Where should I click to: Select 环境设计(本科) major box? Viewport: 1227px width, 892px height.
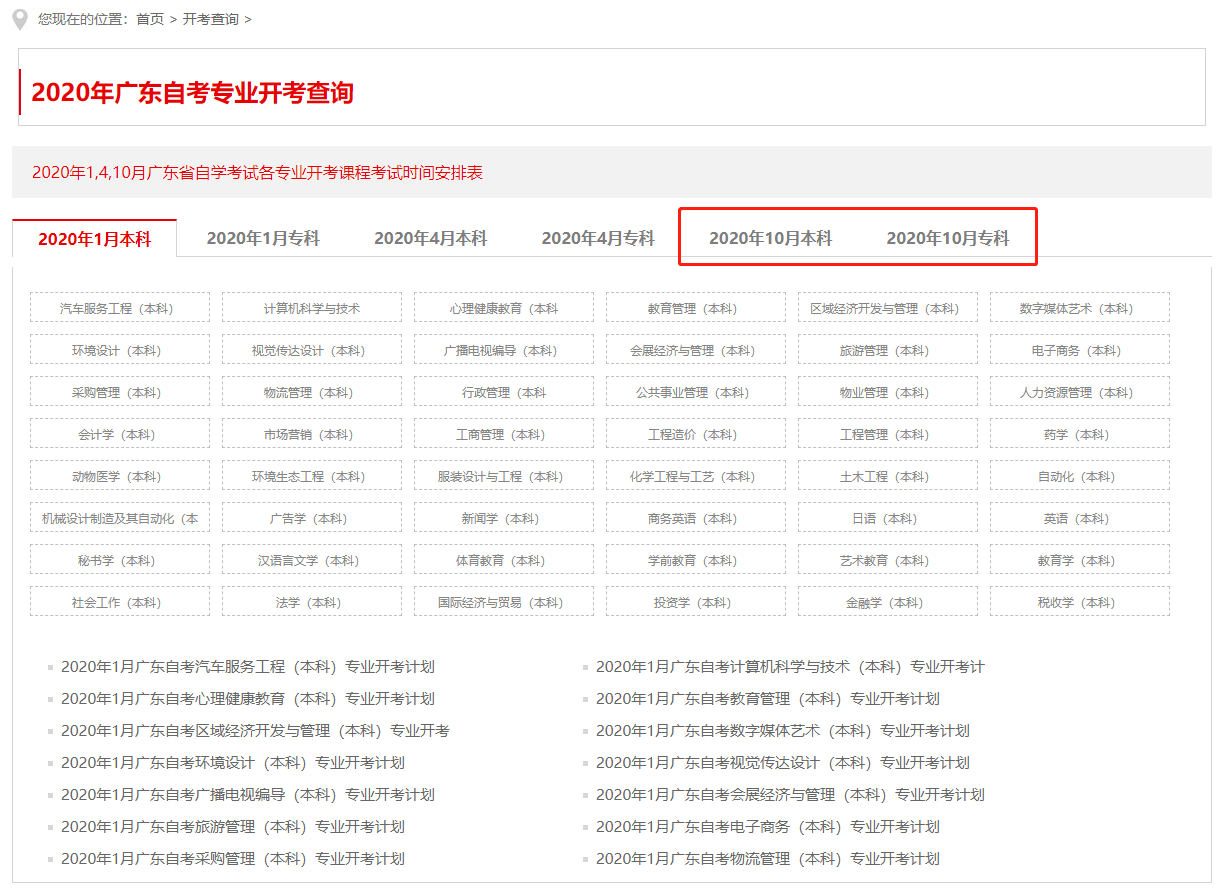pyautogui.click(x=120, y=350)
